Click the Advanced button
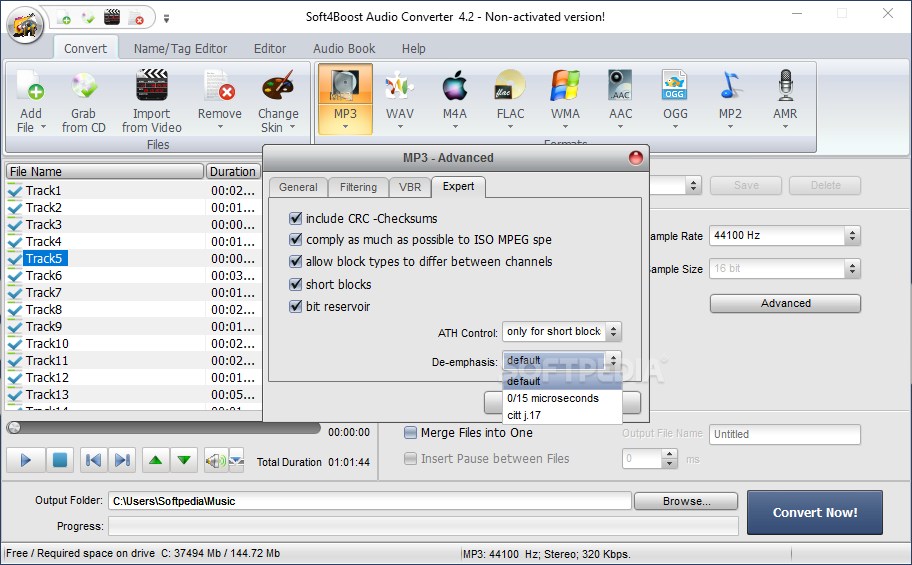The width and height of the screenshot is (912, 565). pyautogui.click(x=785, y=303)
